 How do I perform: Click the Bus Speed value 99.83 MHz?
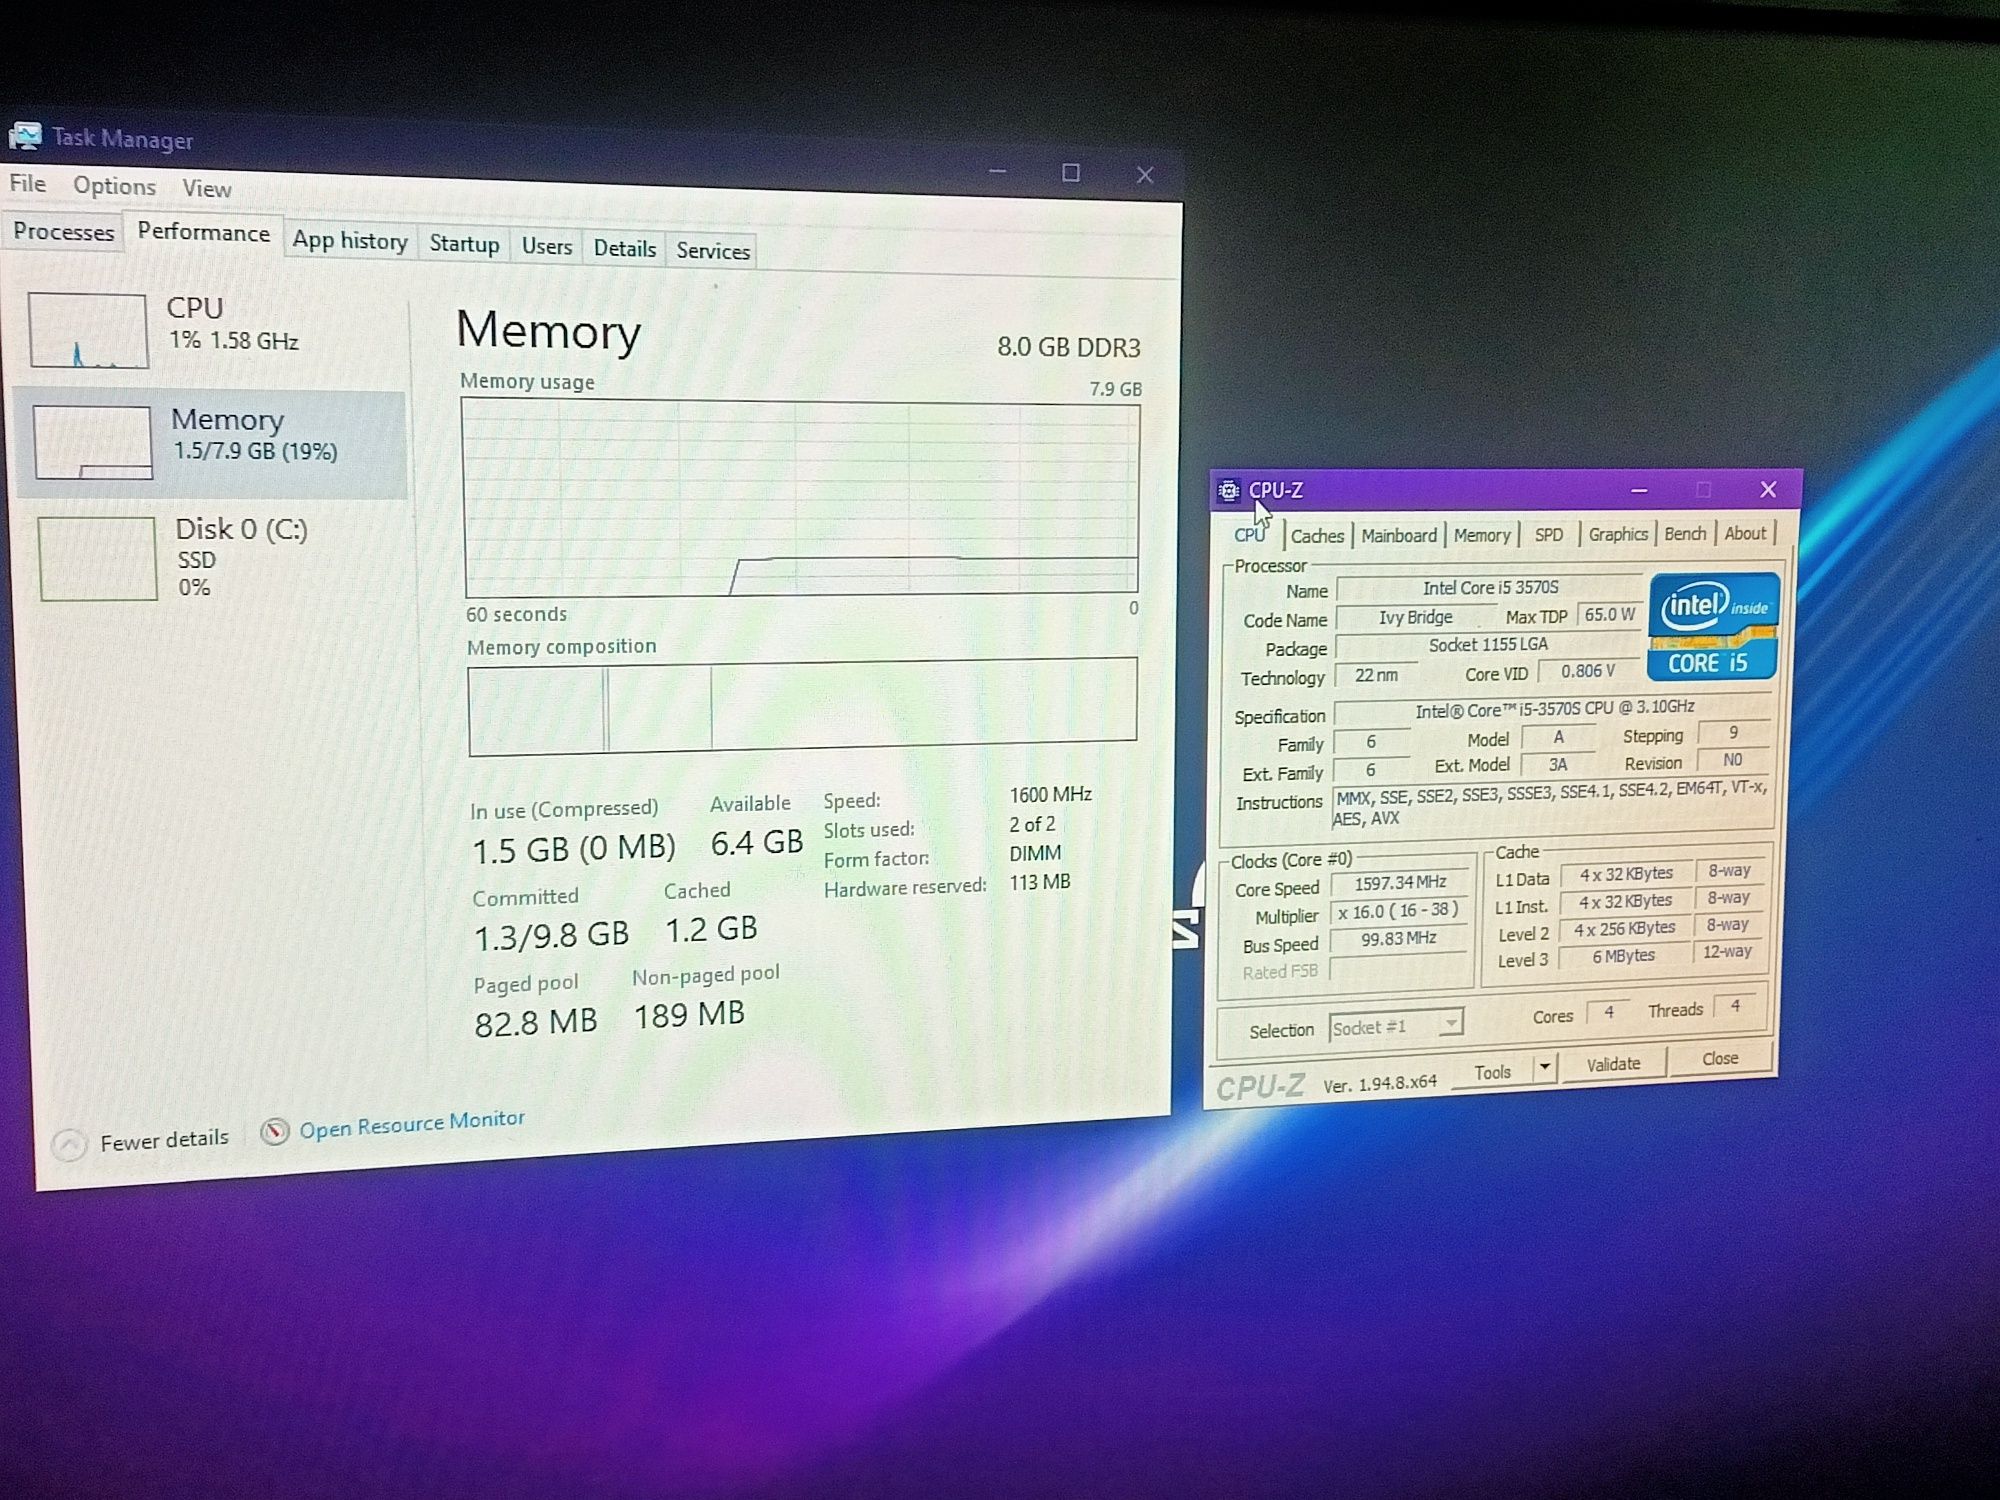[x=1398, y=939]
